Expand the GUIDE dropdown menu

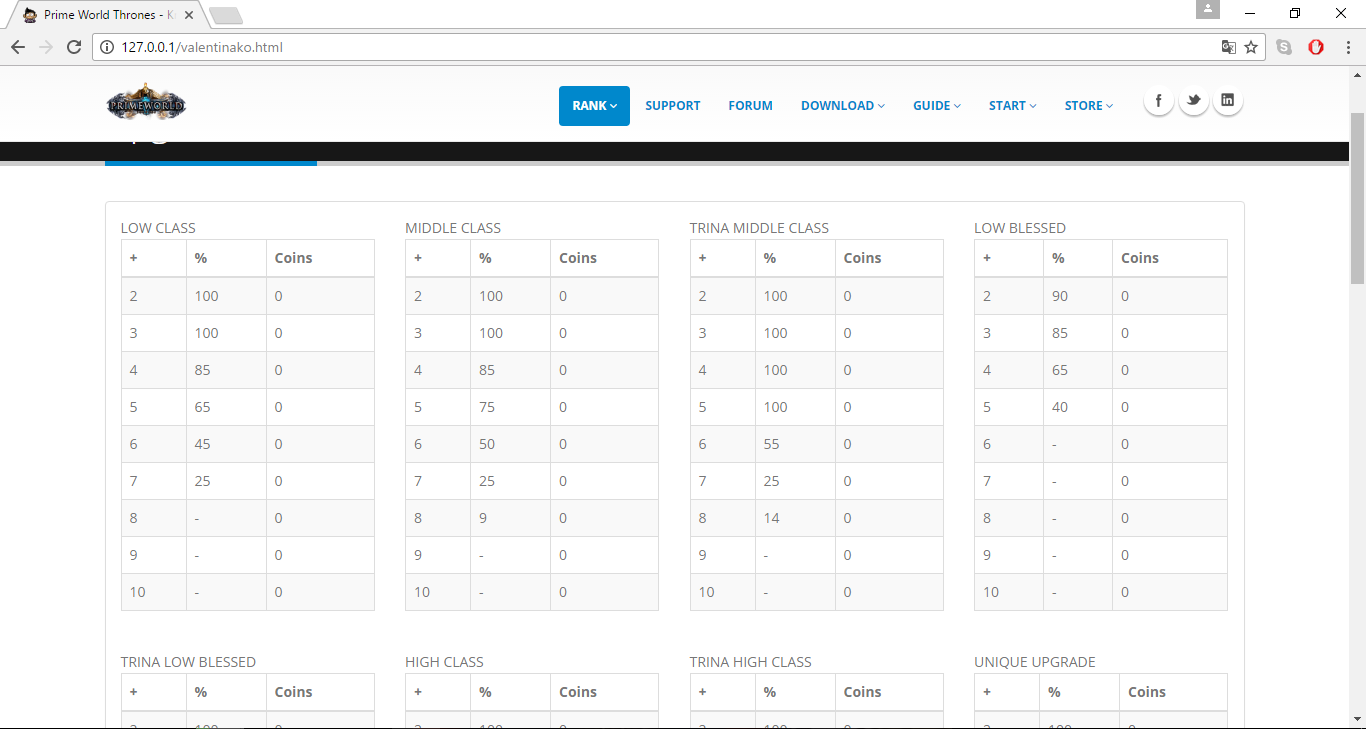coord(937,106)
